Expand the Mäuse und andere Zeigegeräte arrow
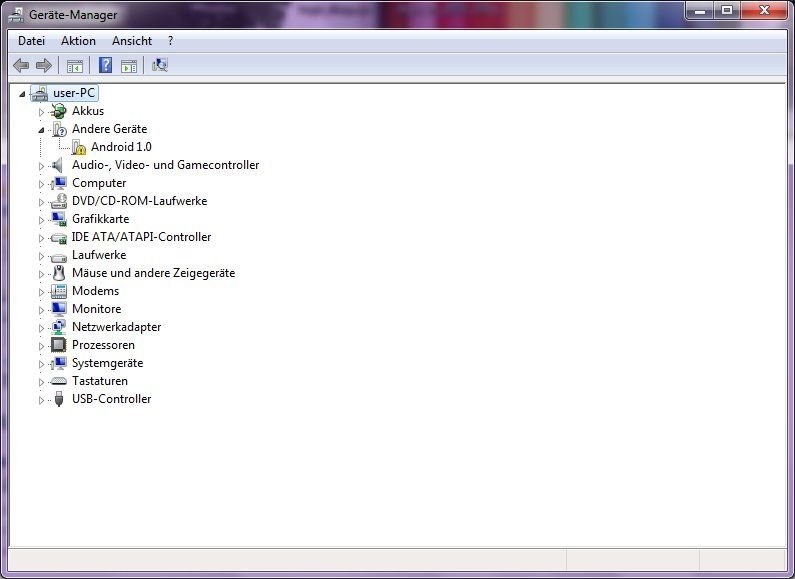795x579 pixels. coord(42,274)
